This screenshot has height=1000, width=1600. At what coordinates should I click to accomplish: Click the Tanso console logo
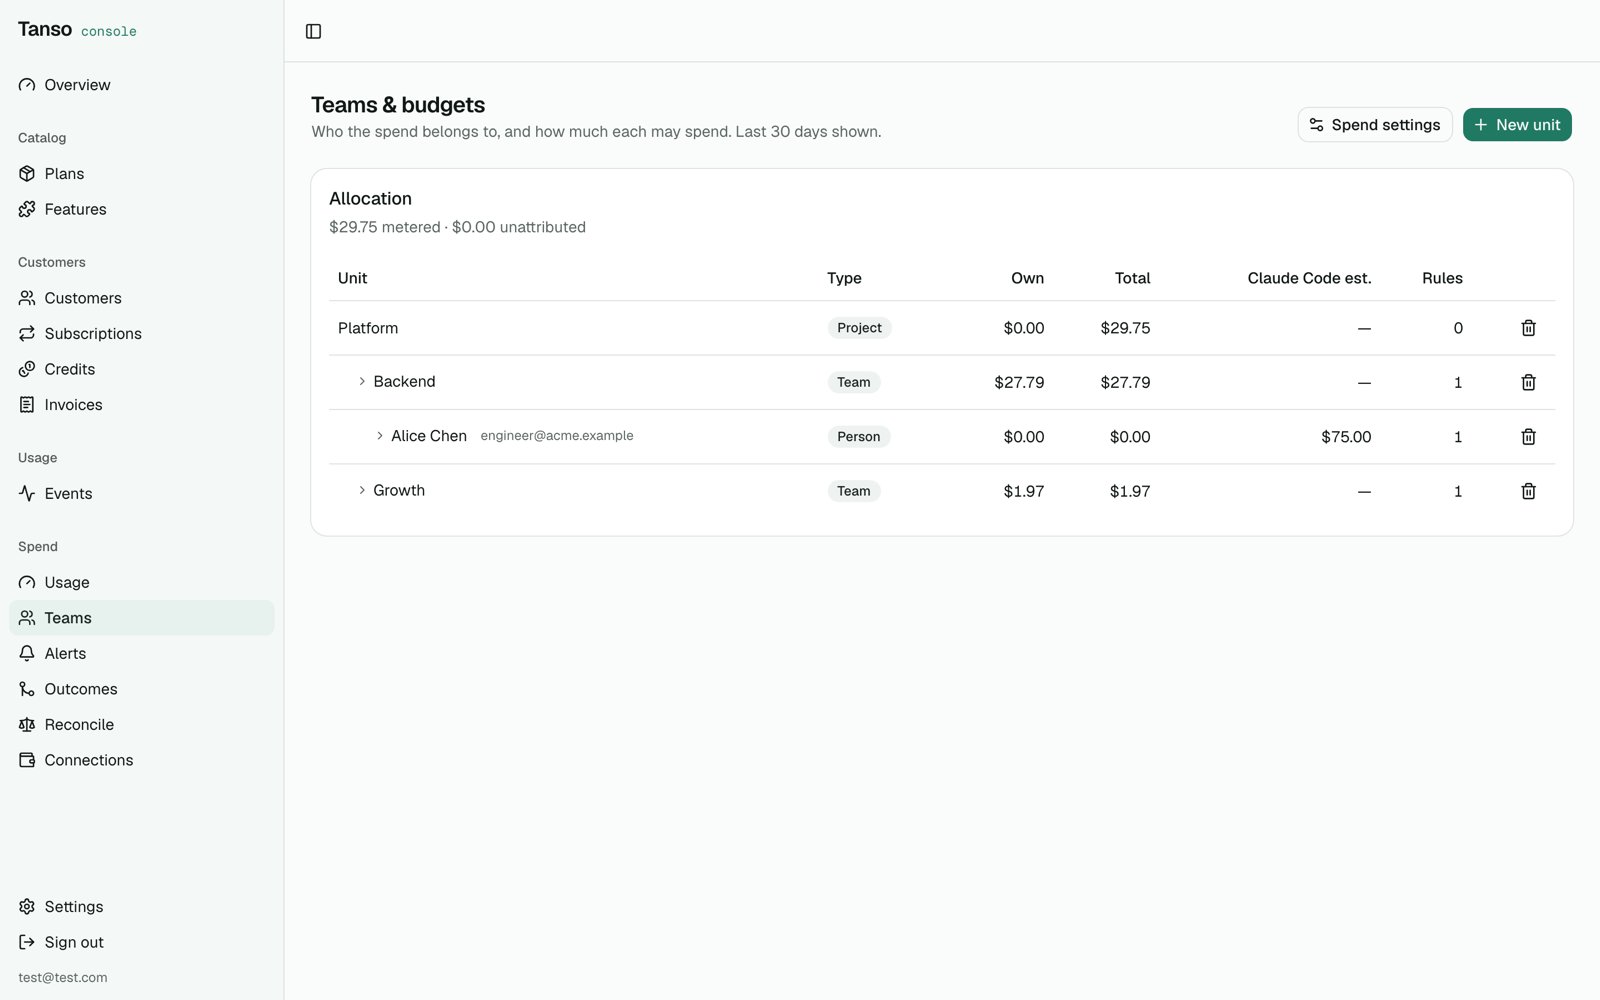click(x=77, y=30)
